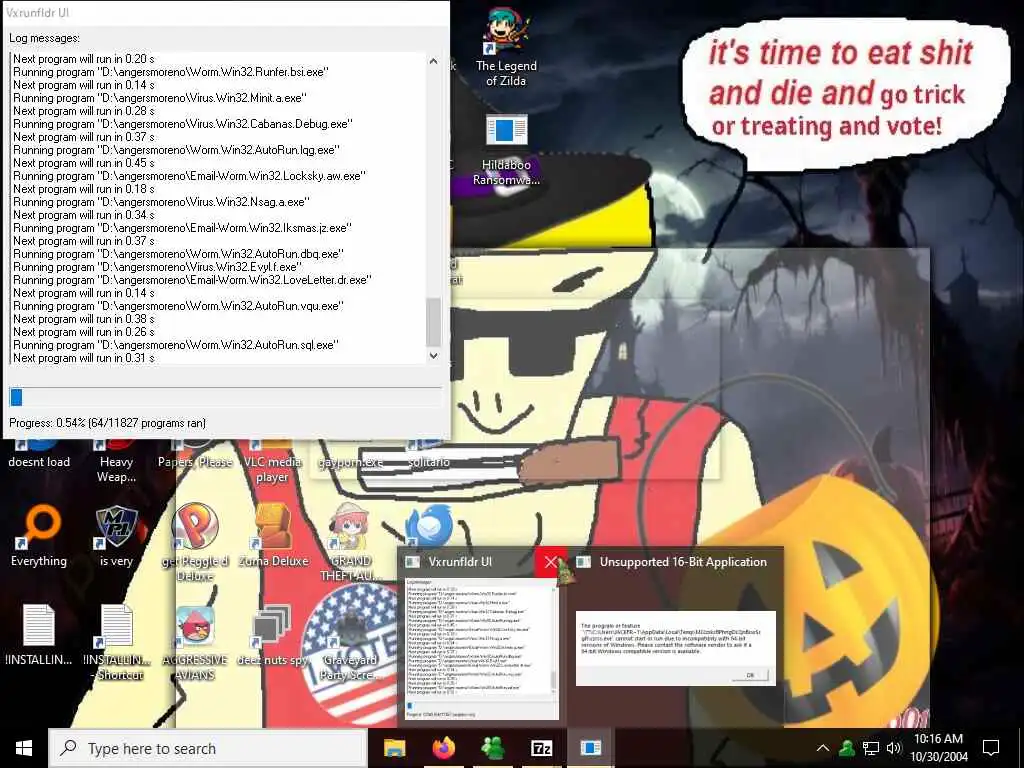Click the active Vxrunfldr taskbar icon
Viewport: 1024px width, 768px height.
pyautogui.click(x=590, y=748)
